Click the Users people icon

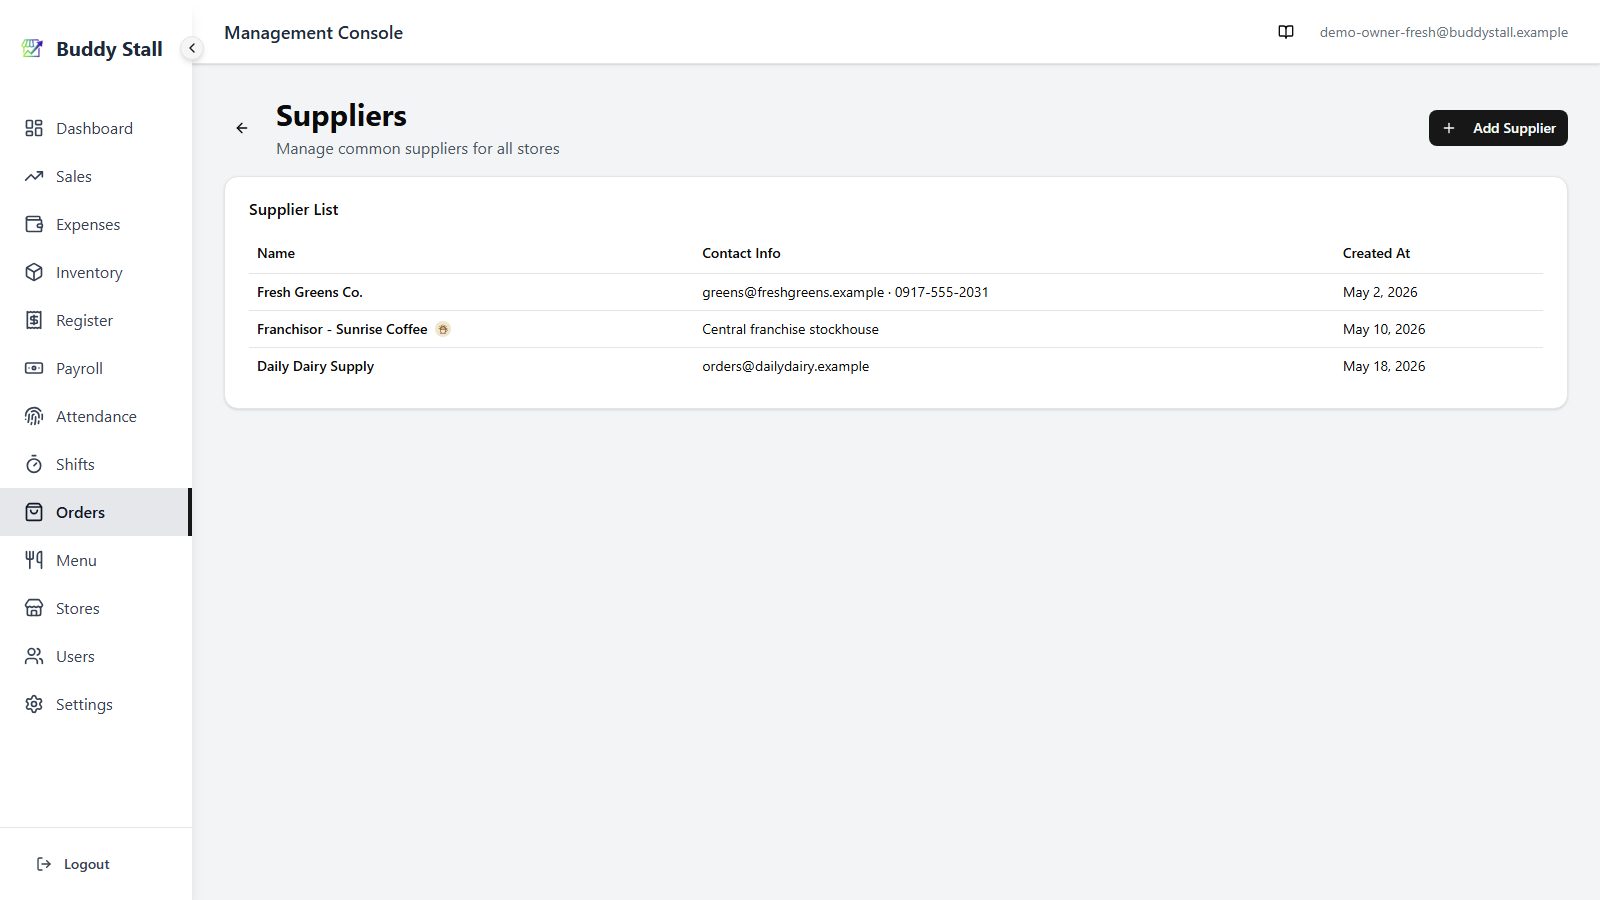[x=34, y=656]
